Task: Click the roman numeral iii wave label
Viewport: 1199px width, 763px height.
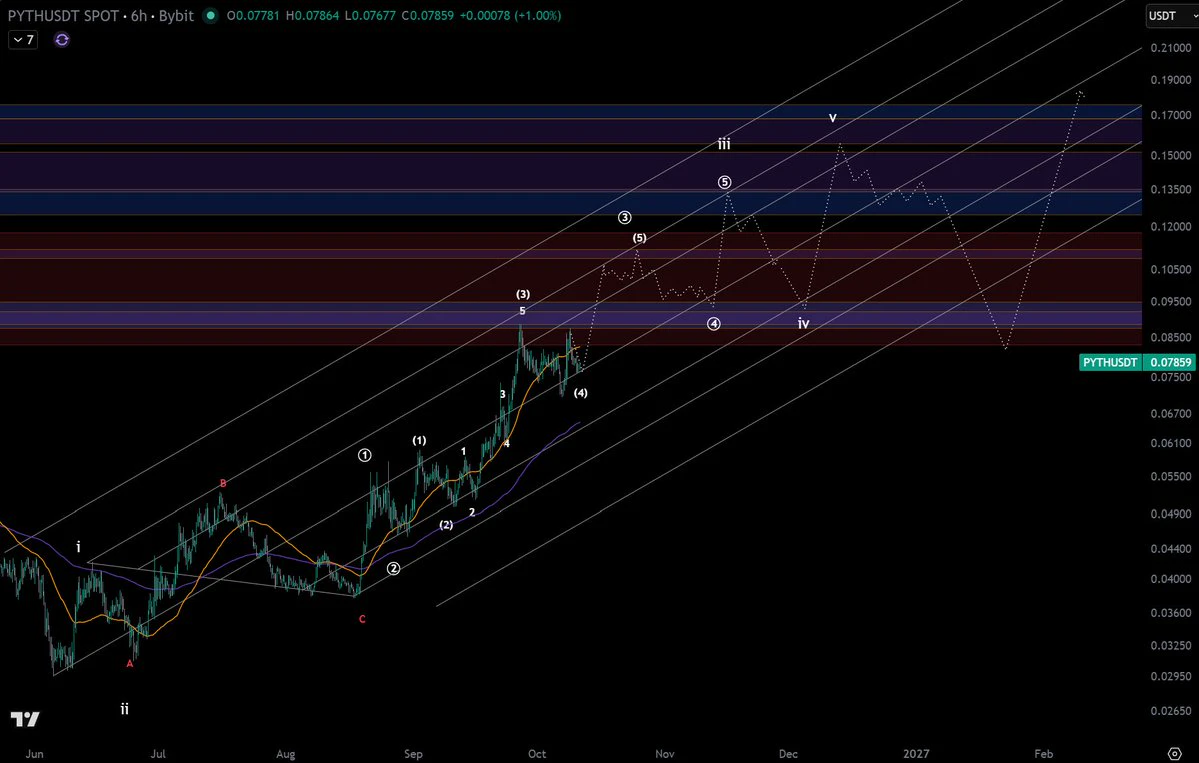Action: (x=724, y=144)
